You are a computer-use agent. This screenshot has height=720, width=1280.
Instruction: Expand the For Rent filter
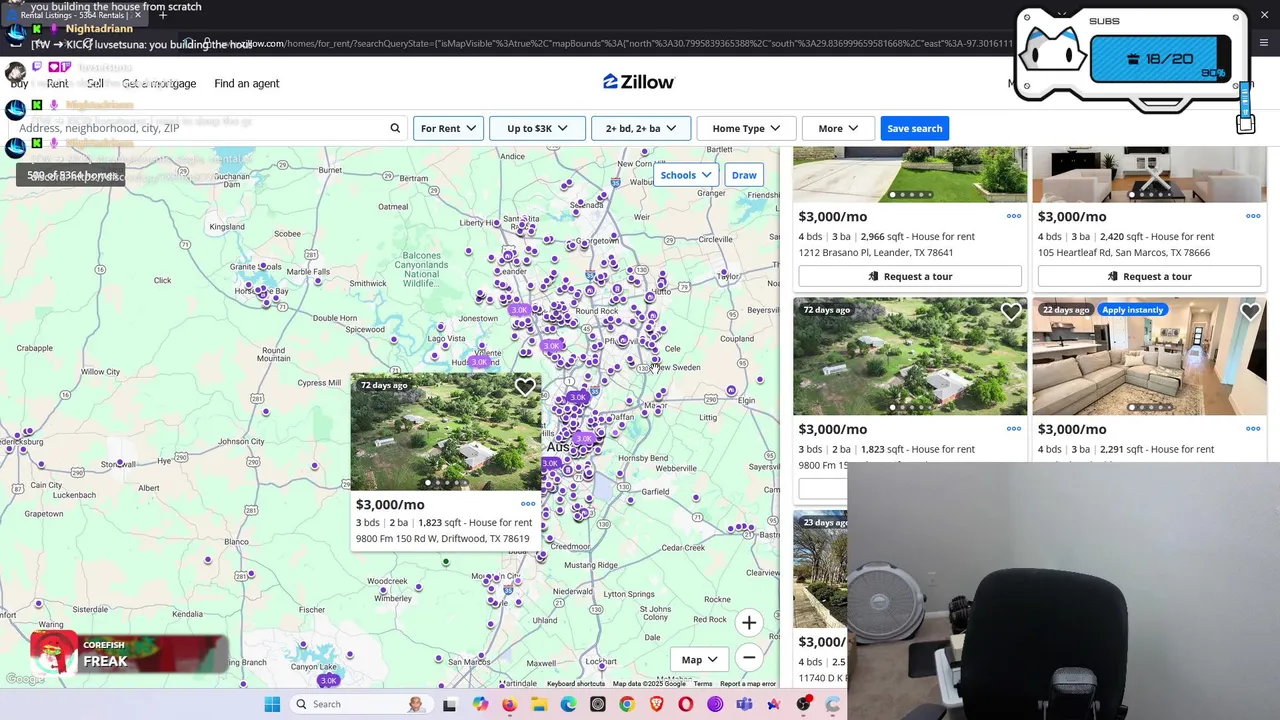pyautogui.click(x=448, y=128)
